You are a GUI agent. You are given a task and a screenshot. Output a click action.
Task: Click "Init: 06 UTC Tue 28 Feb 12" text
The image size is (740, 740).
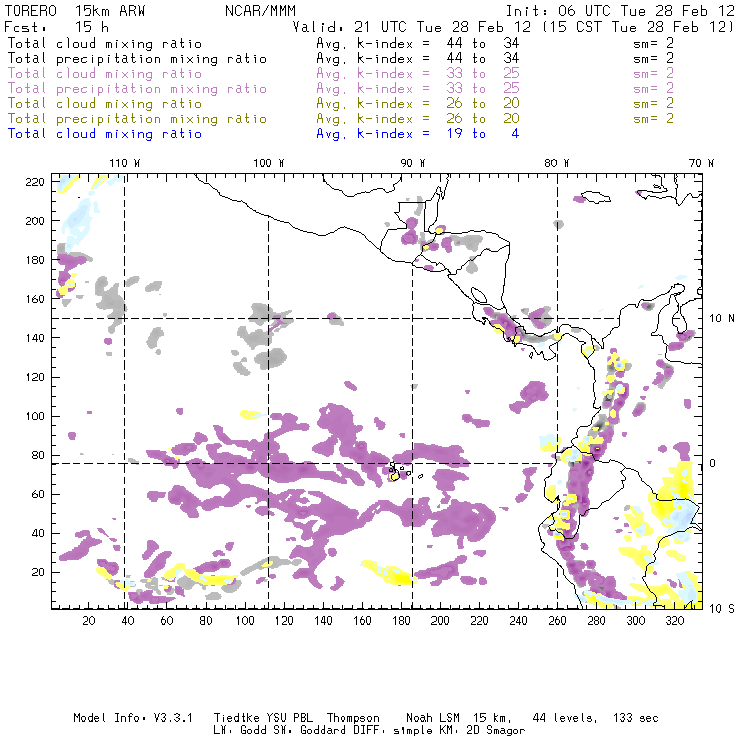click(620, 11)
